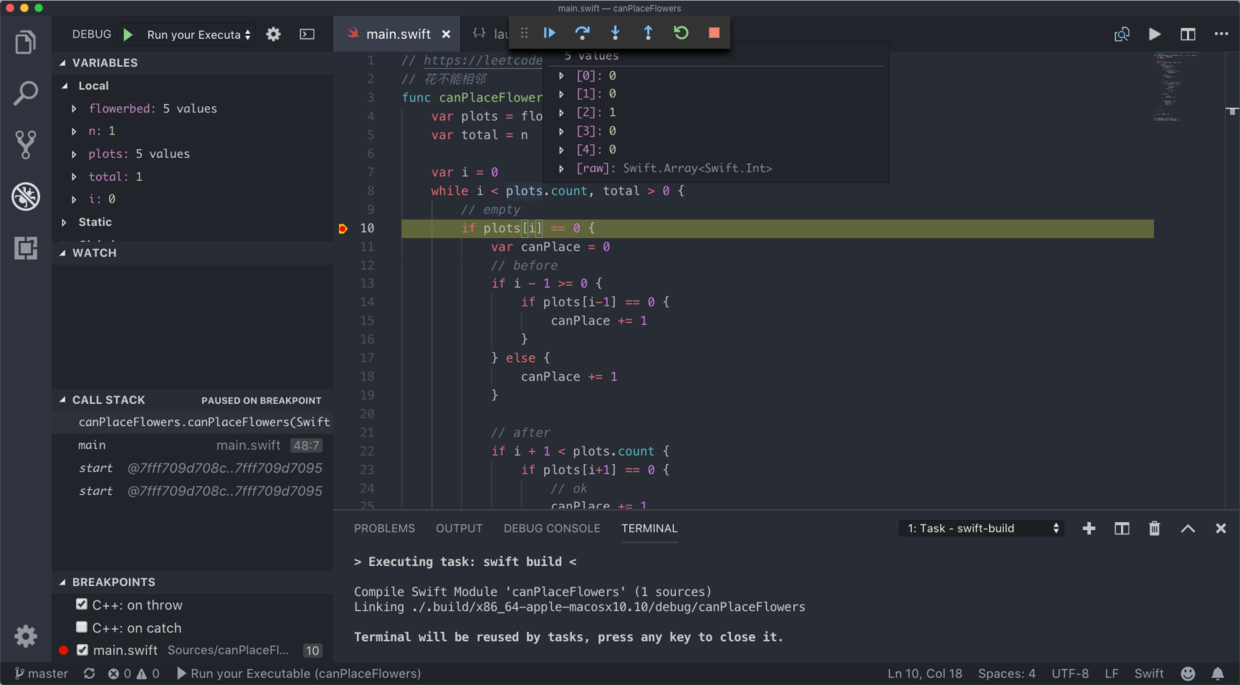Restart the debug session
1240x685 pixels.
pyautogui.click(x=681, y=33)
